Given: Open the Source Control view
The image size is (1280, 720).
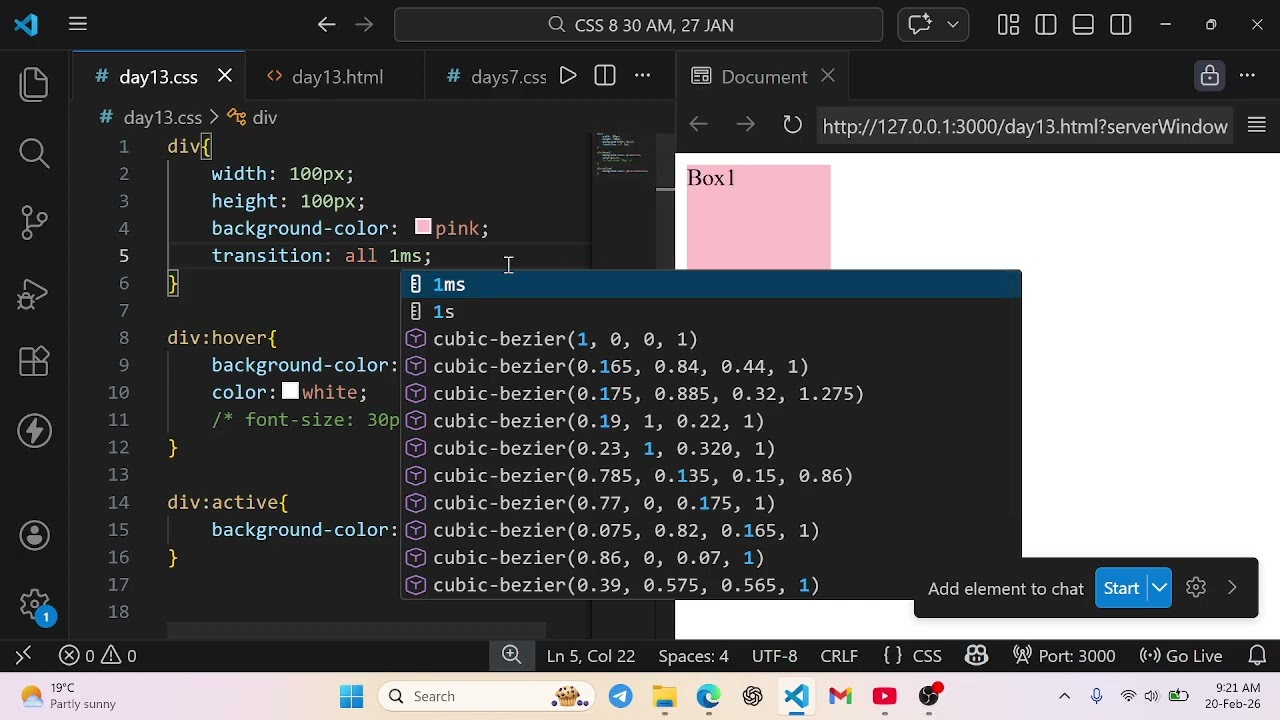Looking at the screenshot, I should (x=34, y=222).
